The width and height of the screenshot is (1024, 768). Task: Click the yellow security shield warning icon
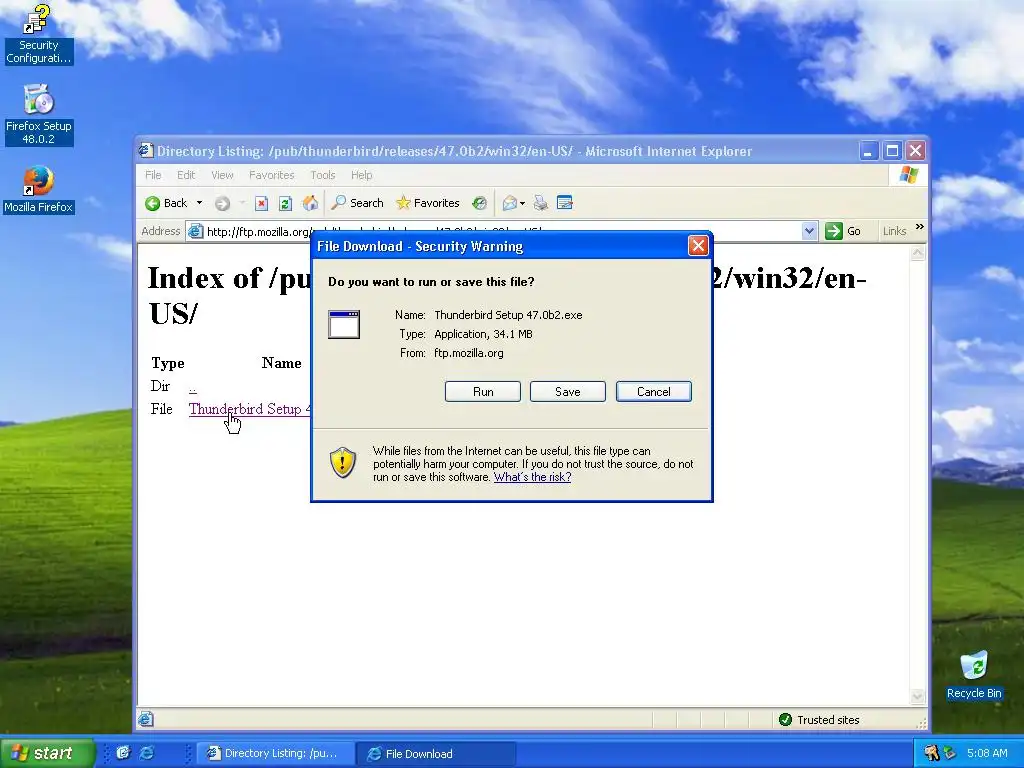point(343,463)
